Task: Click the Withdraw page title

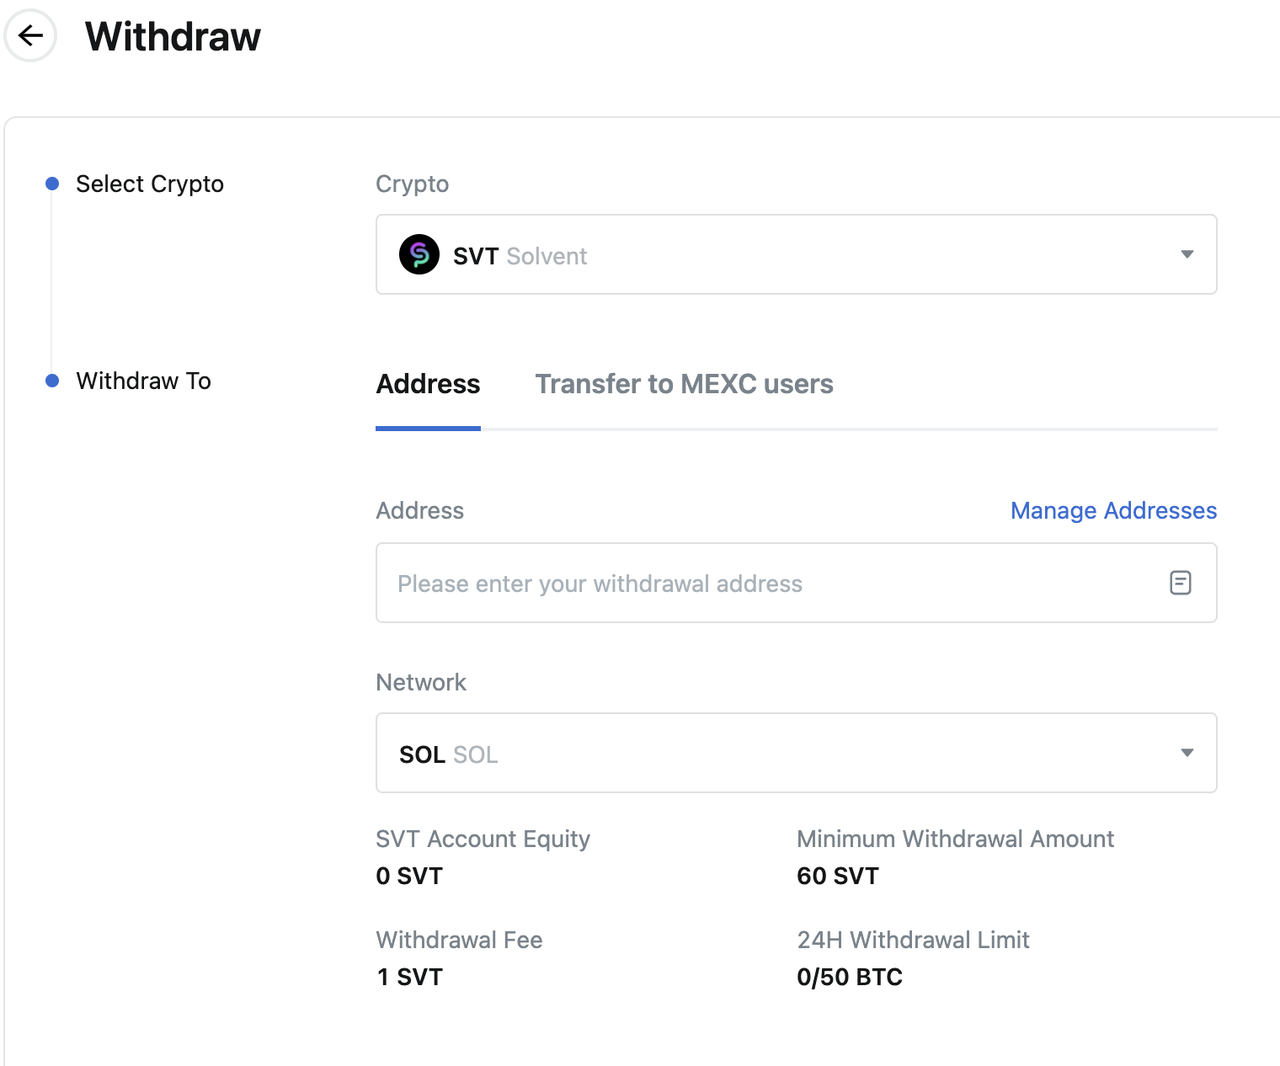Action: [173, 37]
